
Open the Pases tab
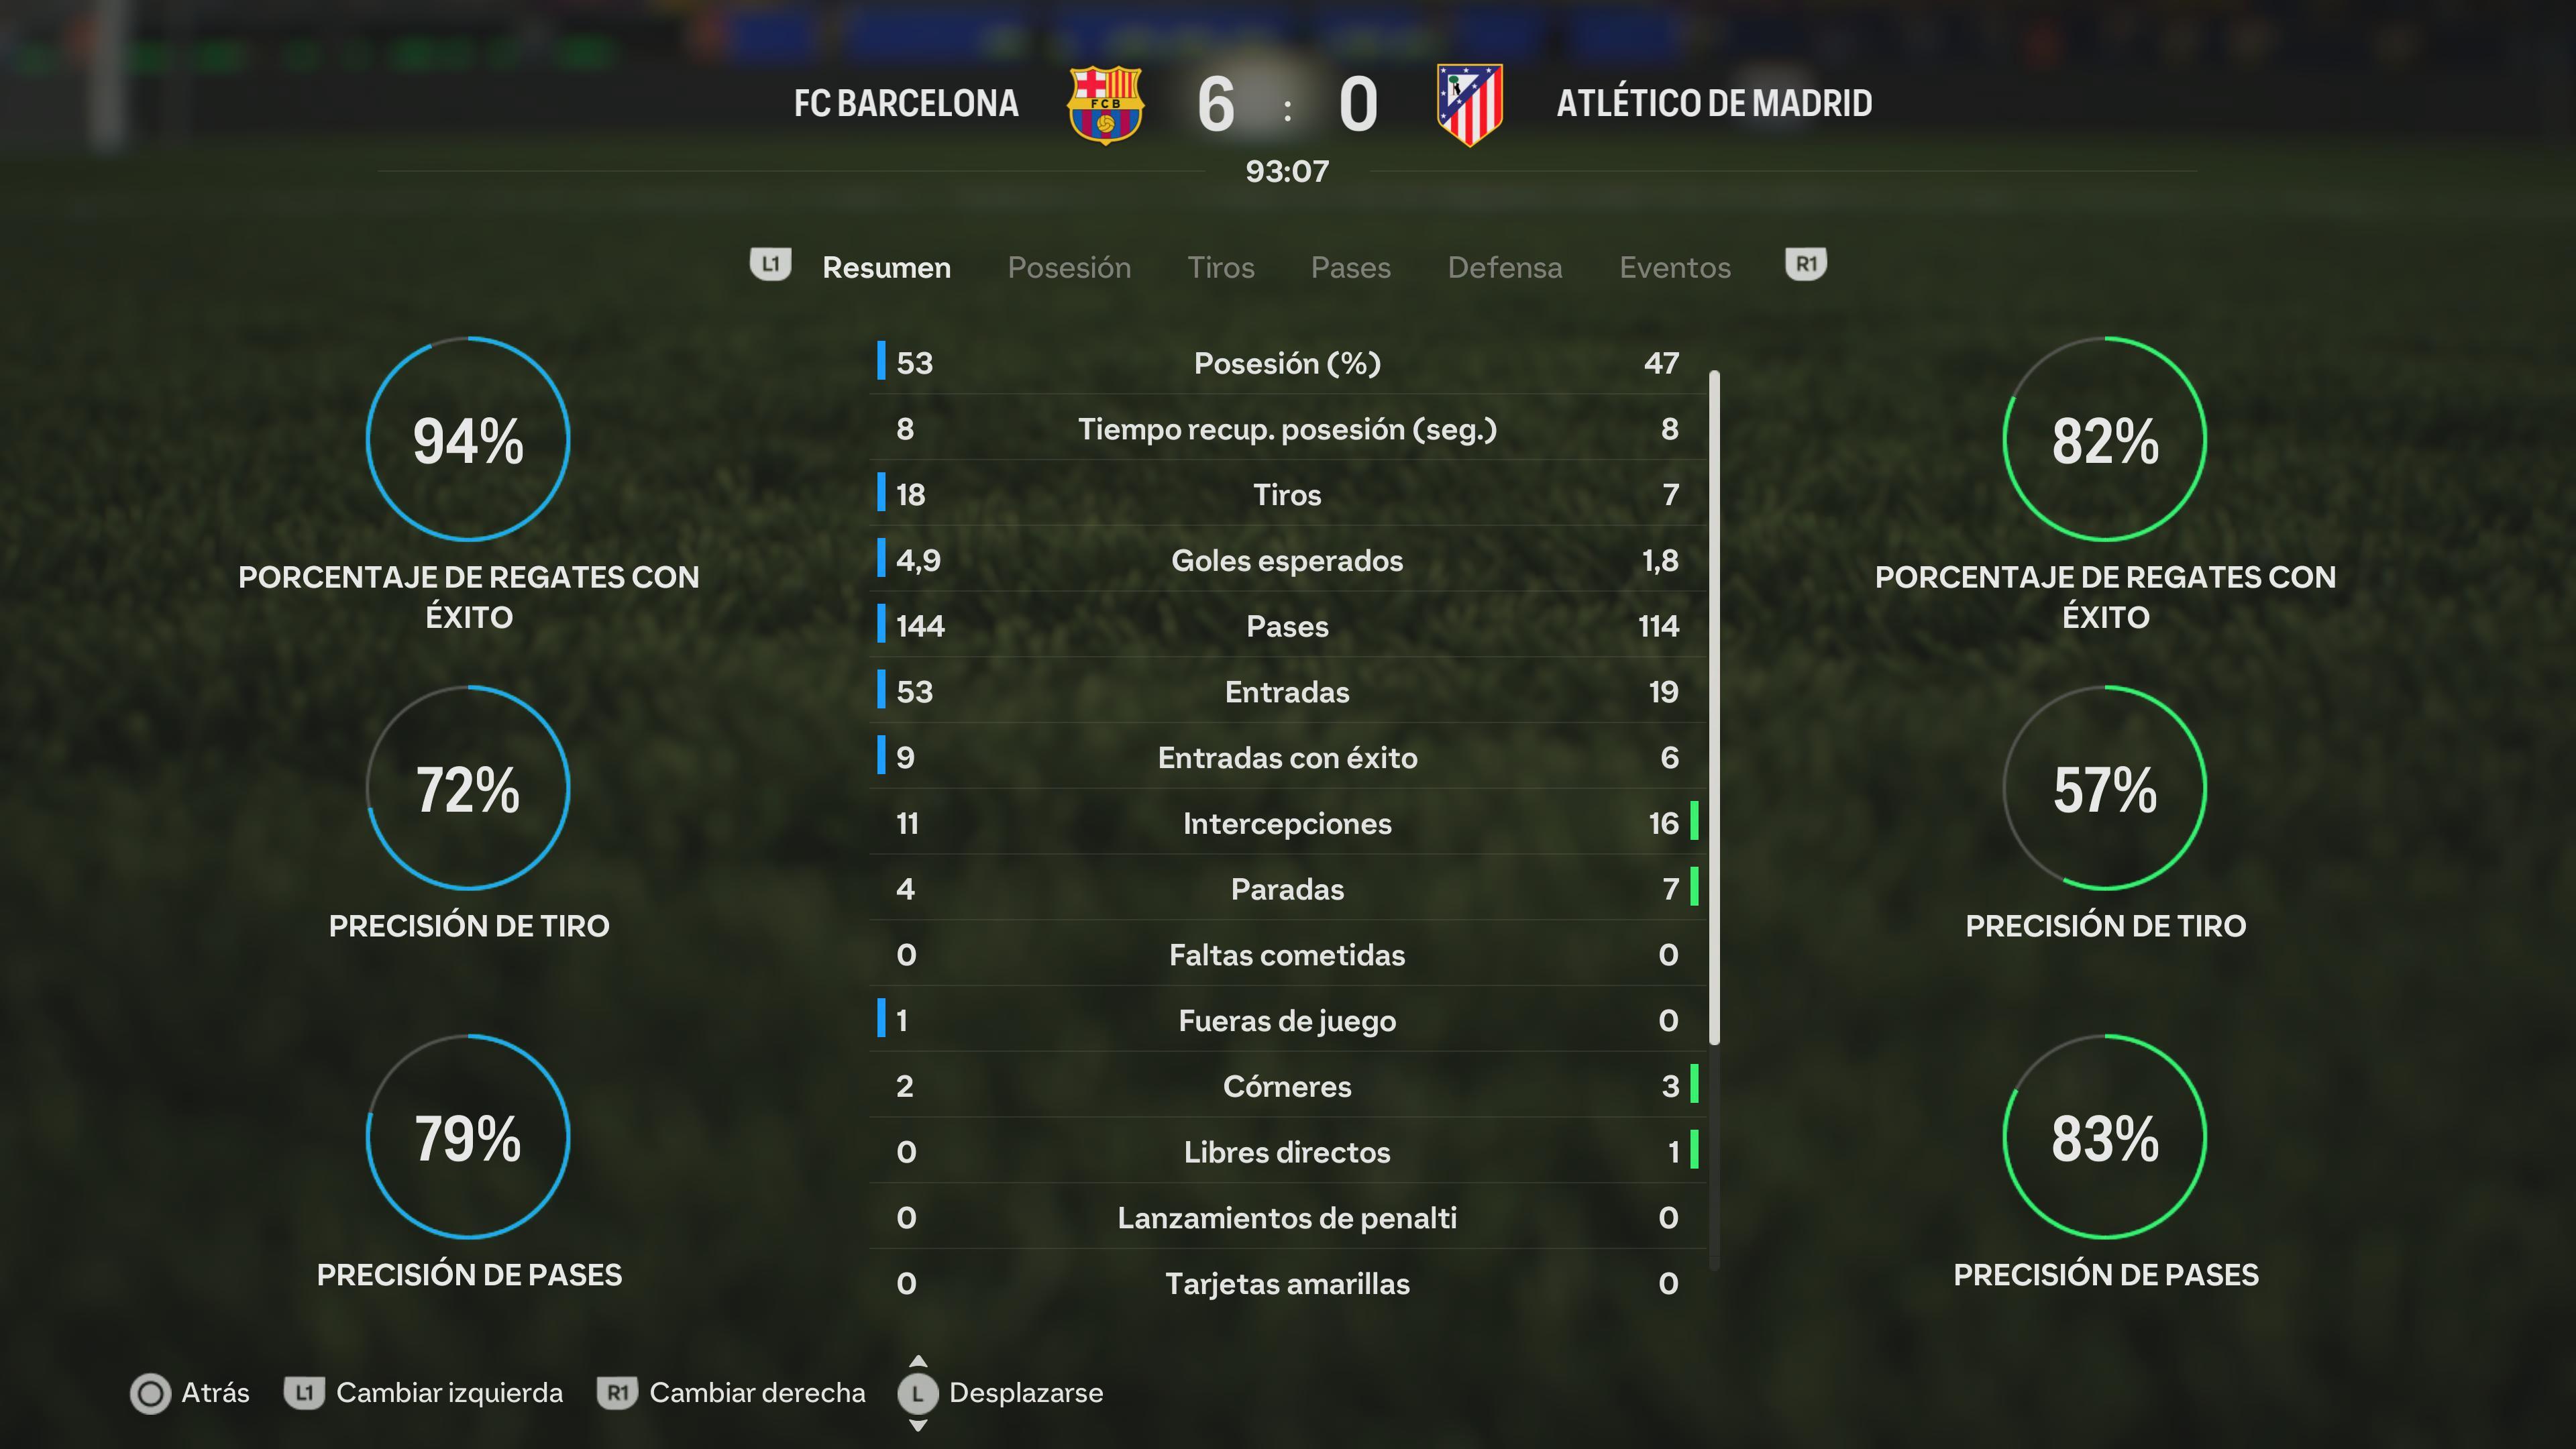(1350, 268)
